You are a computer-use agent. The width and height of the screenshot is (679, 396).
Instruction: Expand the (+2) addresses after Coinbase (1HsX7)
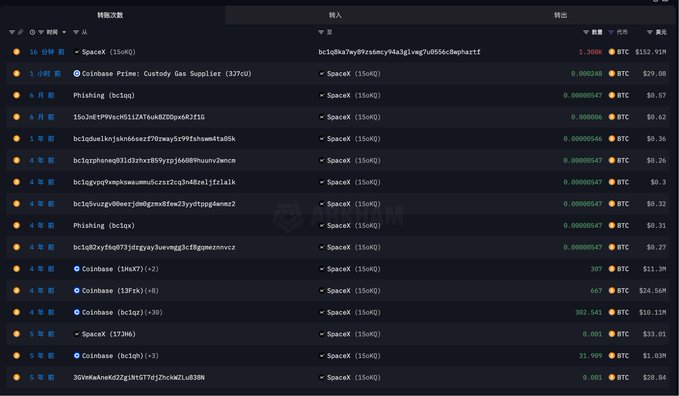[x=152, y=269]
